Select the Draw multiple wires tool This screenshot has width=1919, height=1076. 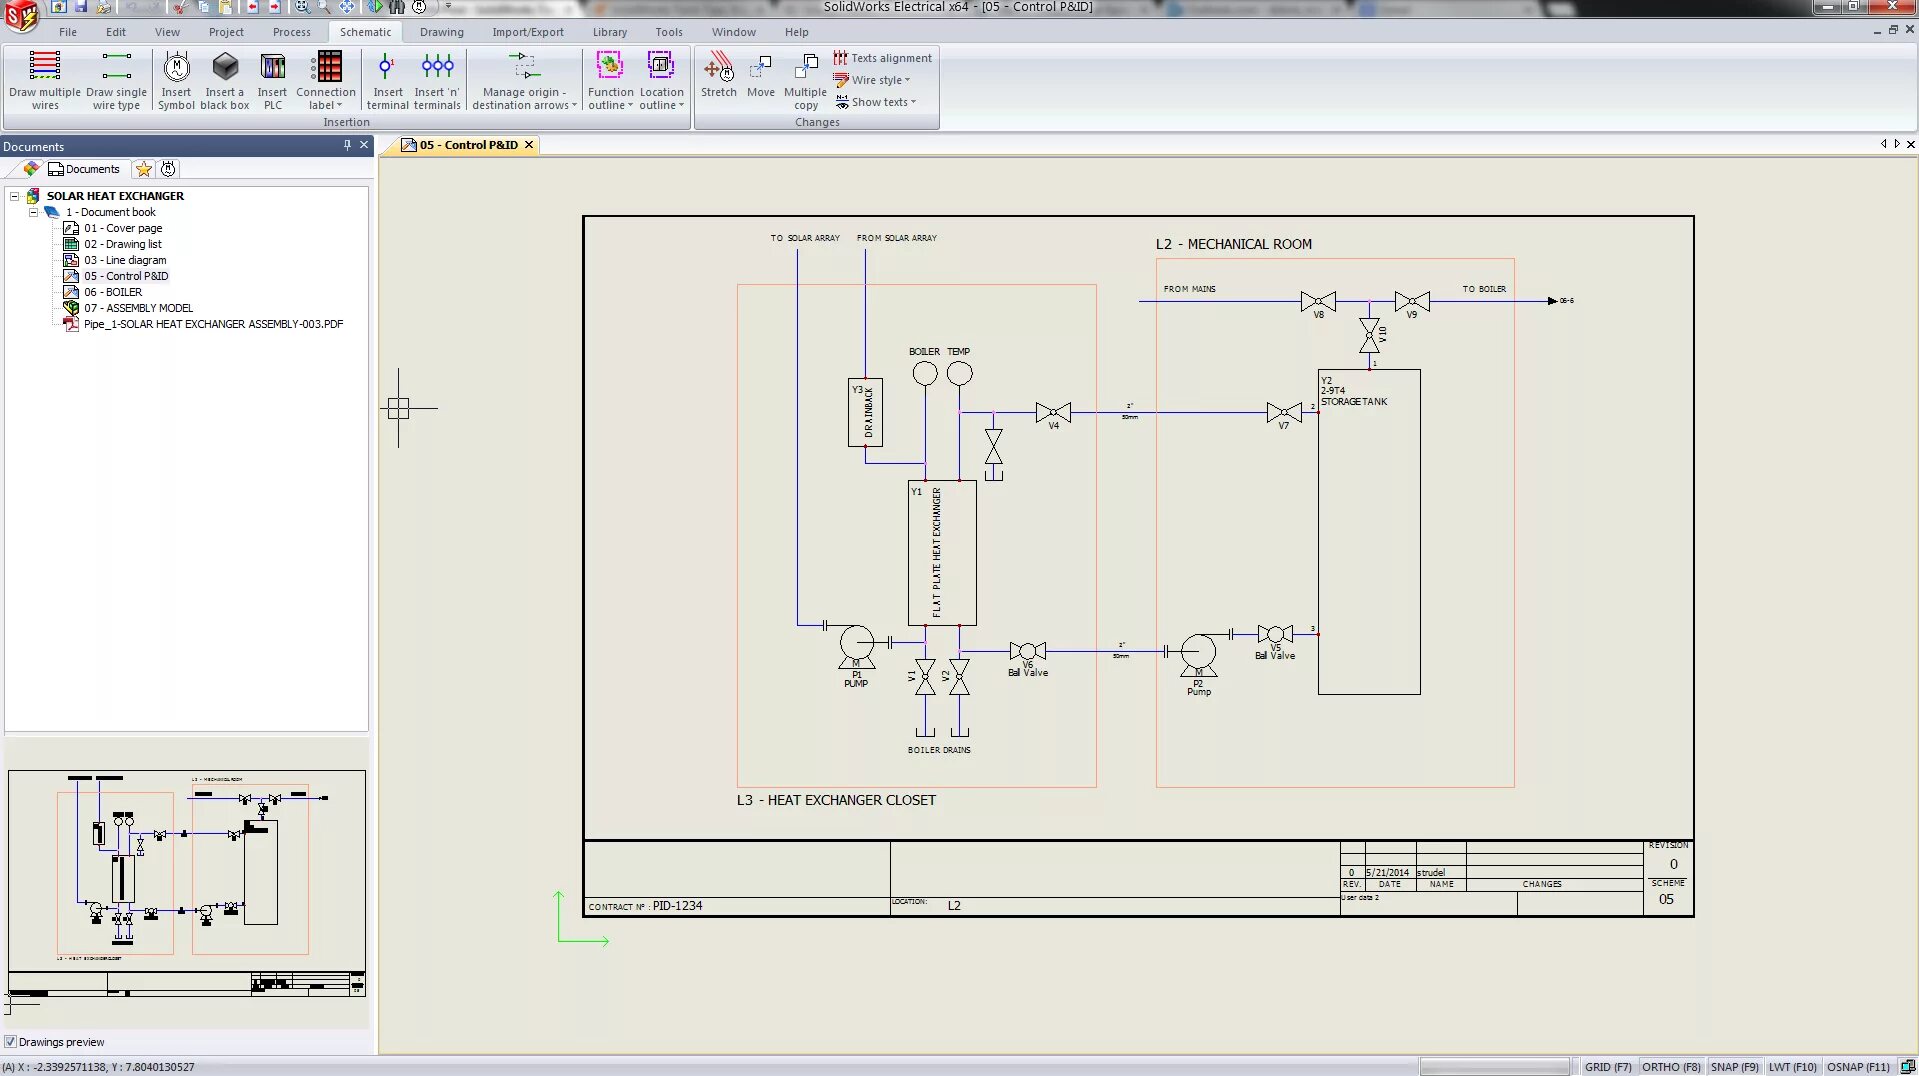pos(45,80)
